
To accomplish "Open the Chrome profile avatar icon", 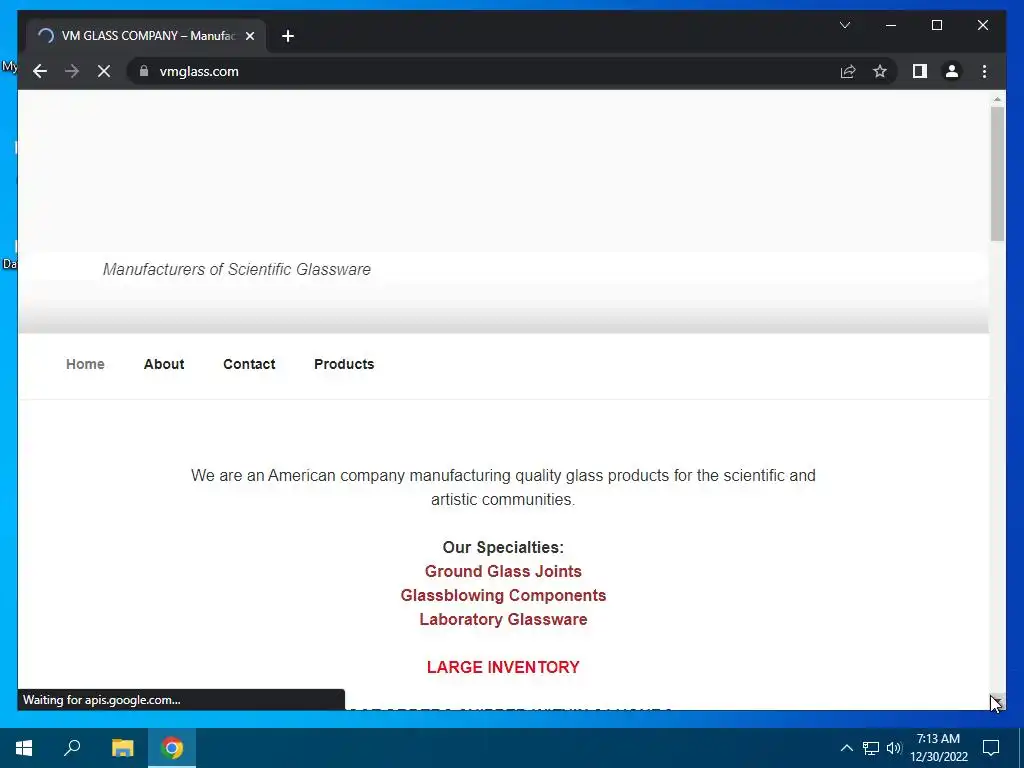I will pyautogui.click(x=952, y=71).
